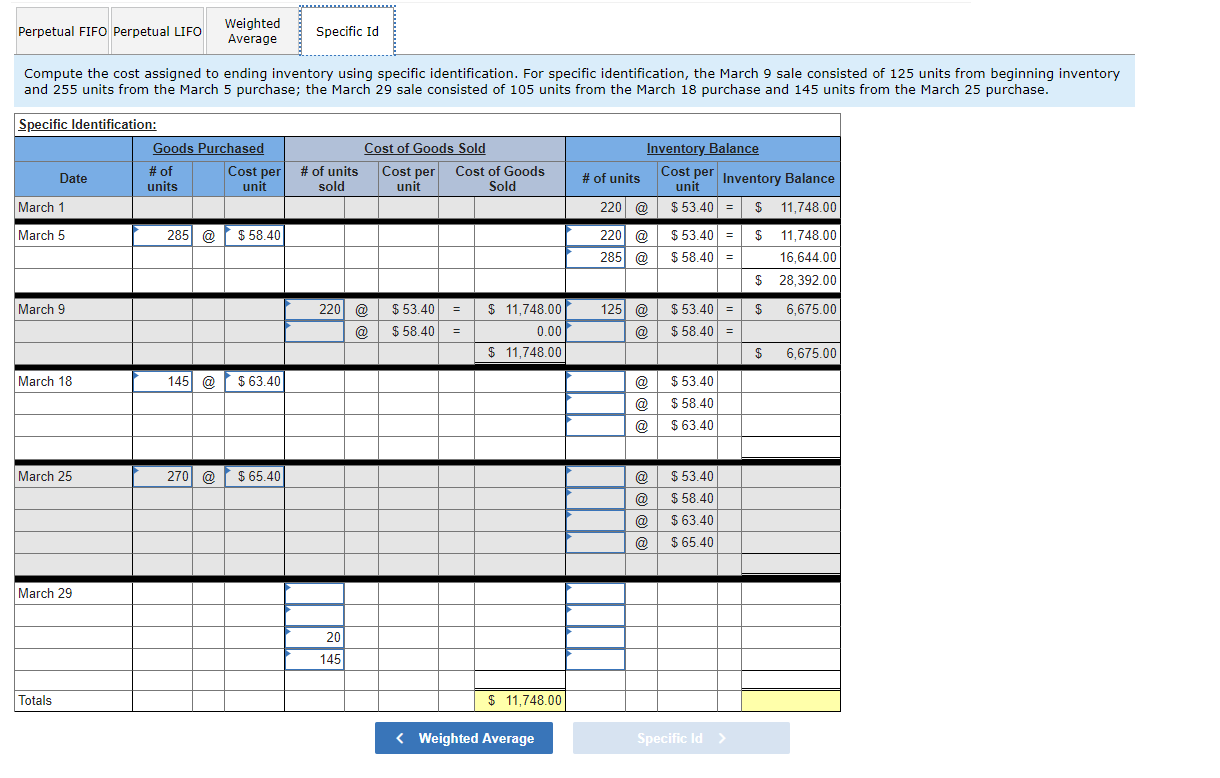This screenshot has width=1220, height=778.
Task: Select the March 5 units purchased field showing 285
Action: pos(160,235)
